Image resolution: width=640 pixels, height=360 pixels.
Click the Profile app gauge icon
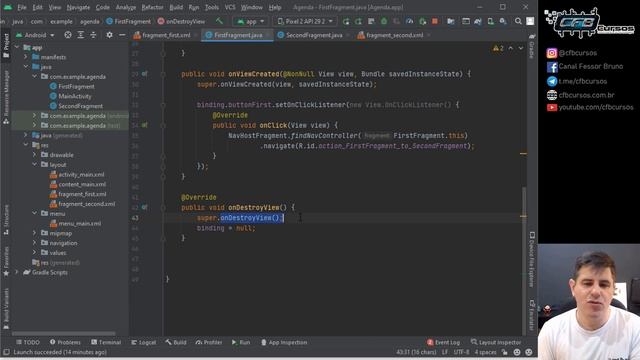point(410,21)
